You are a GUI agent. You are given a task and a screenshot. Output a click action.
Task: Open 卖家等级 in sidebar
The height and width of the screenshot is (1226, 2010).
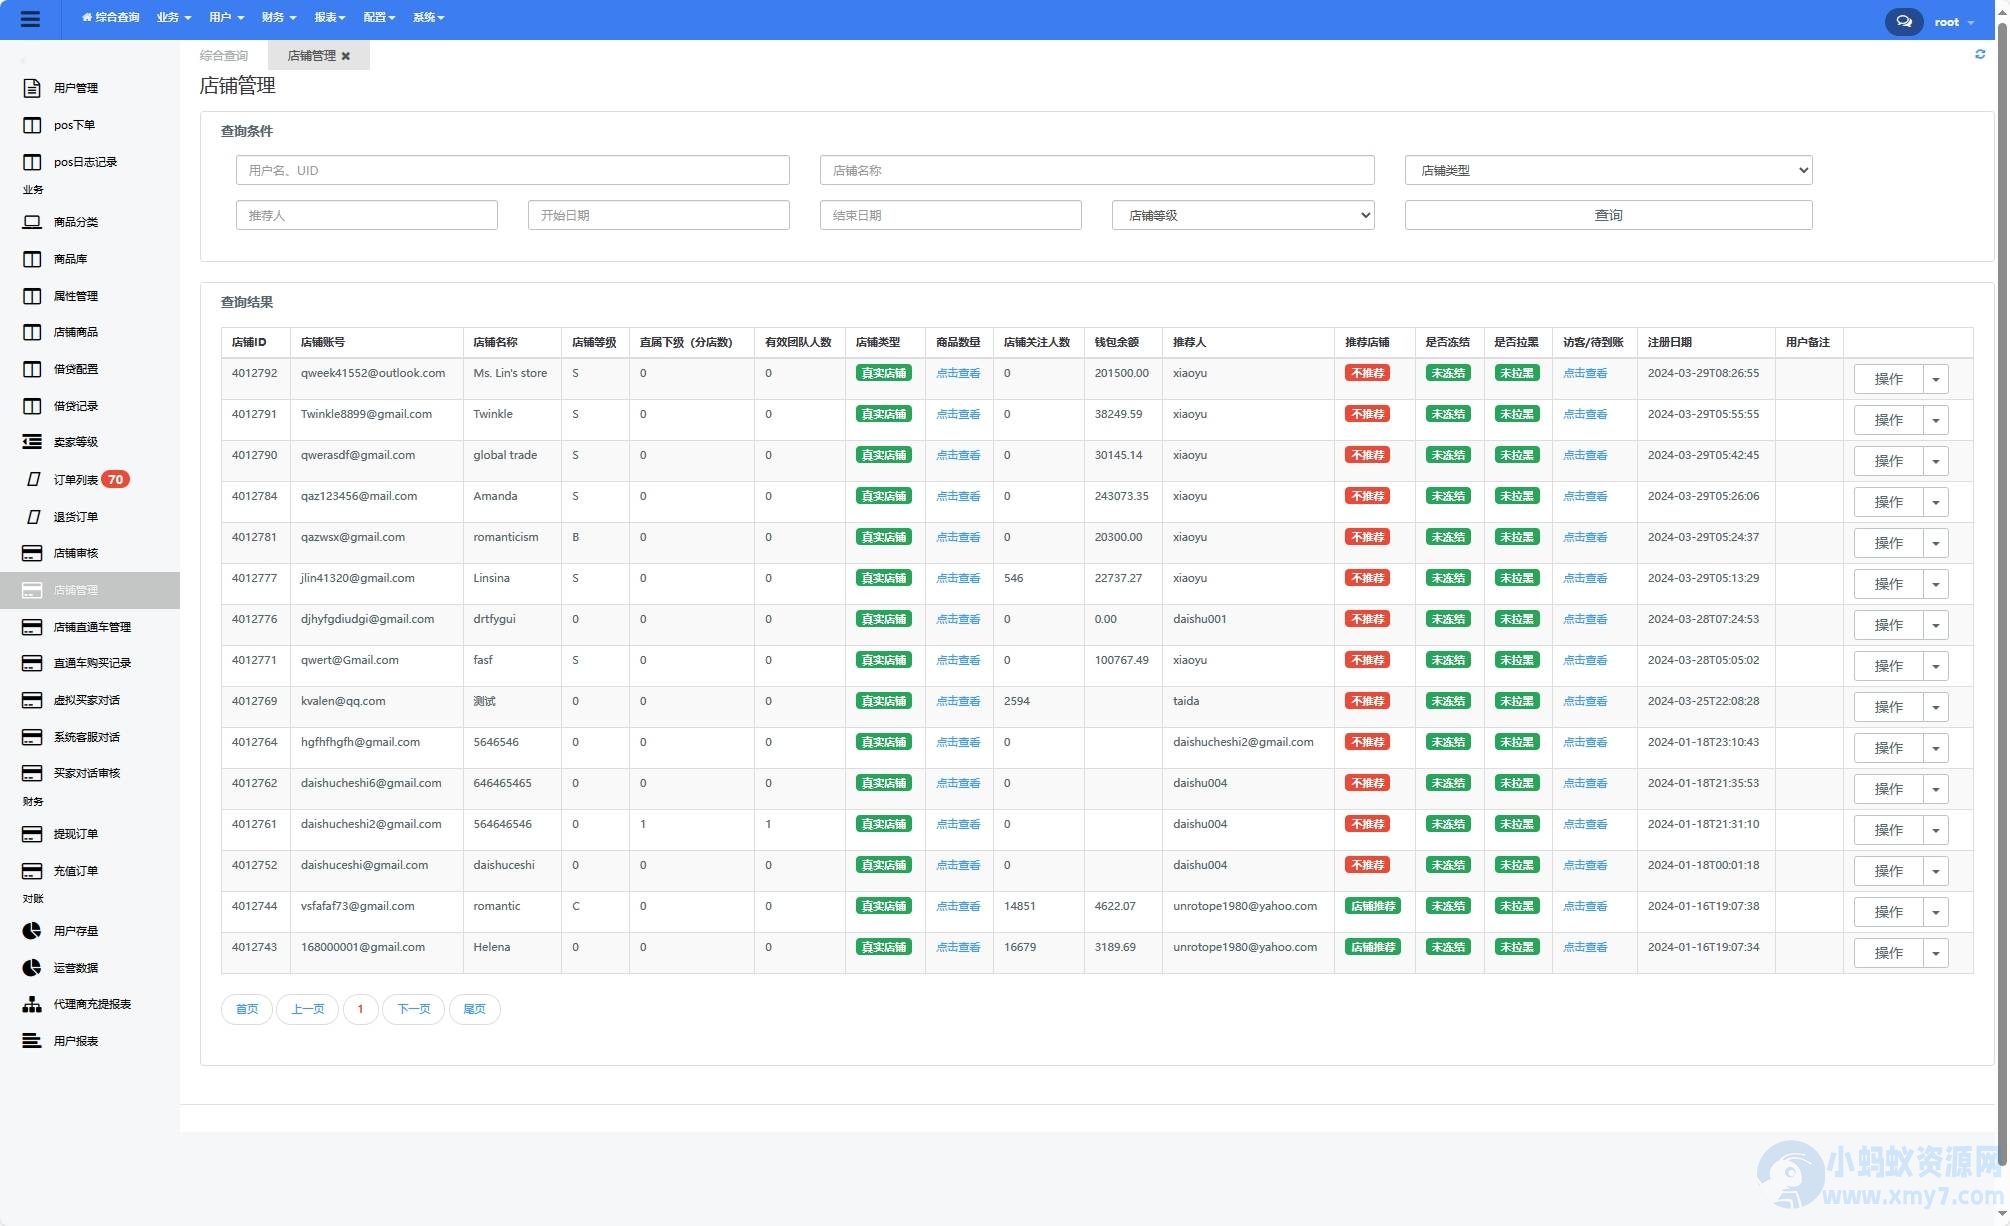pyautogui.click(x=76, y=442)
